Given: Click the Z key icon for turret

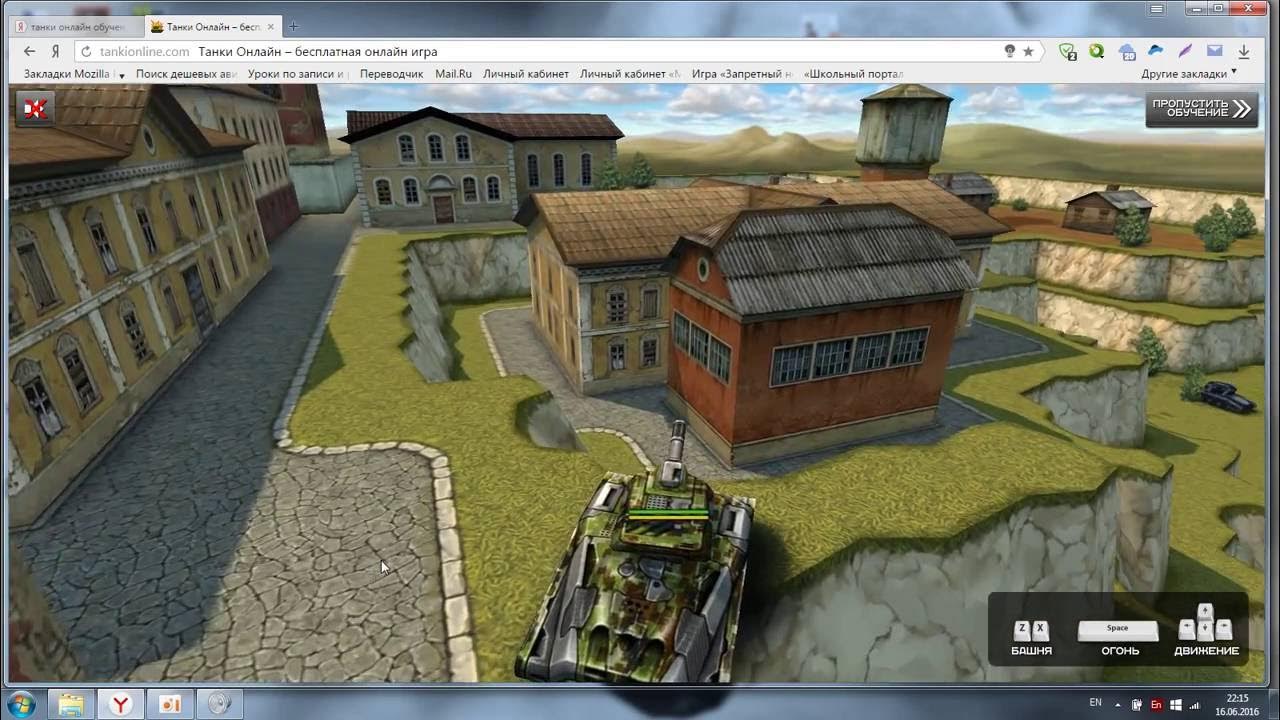Looking at the screenshot, I should (1022, 630).
